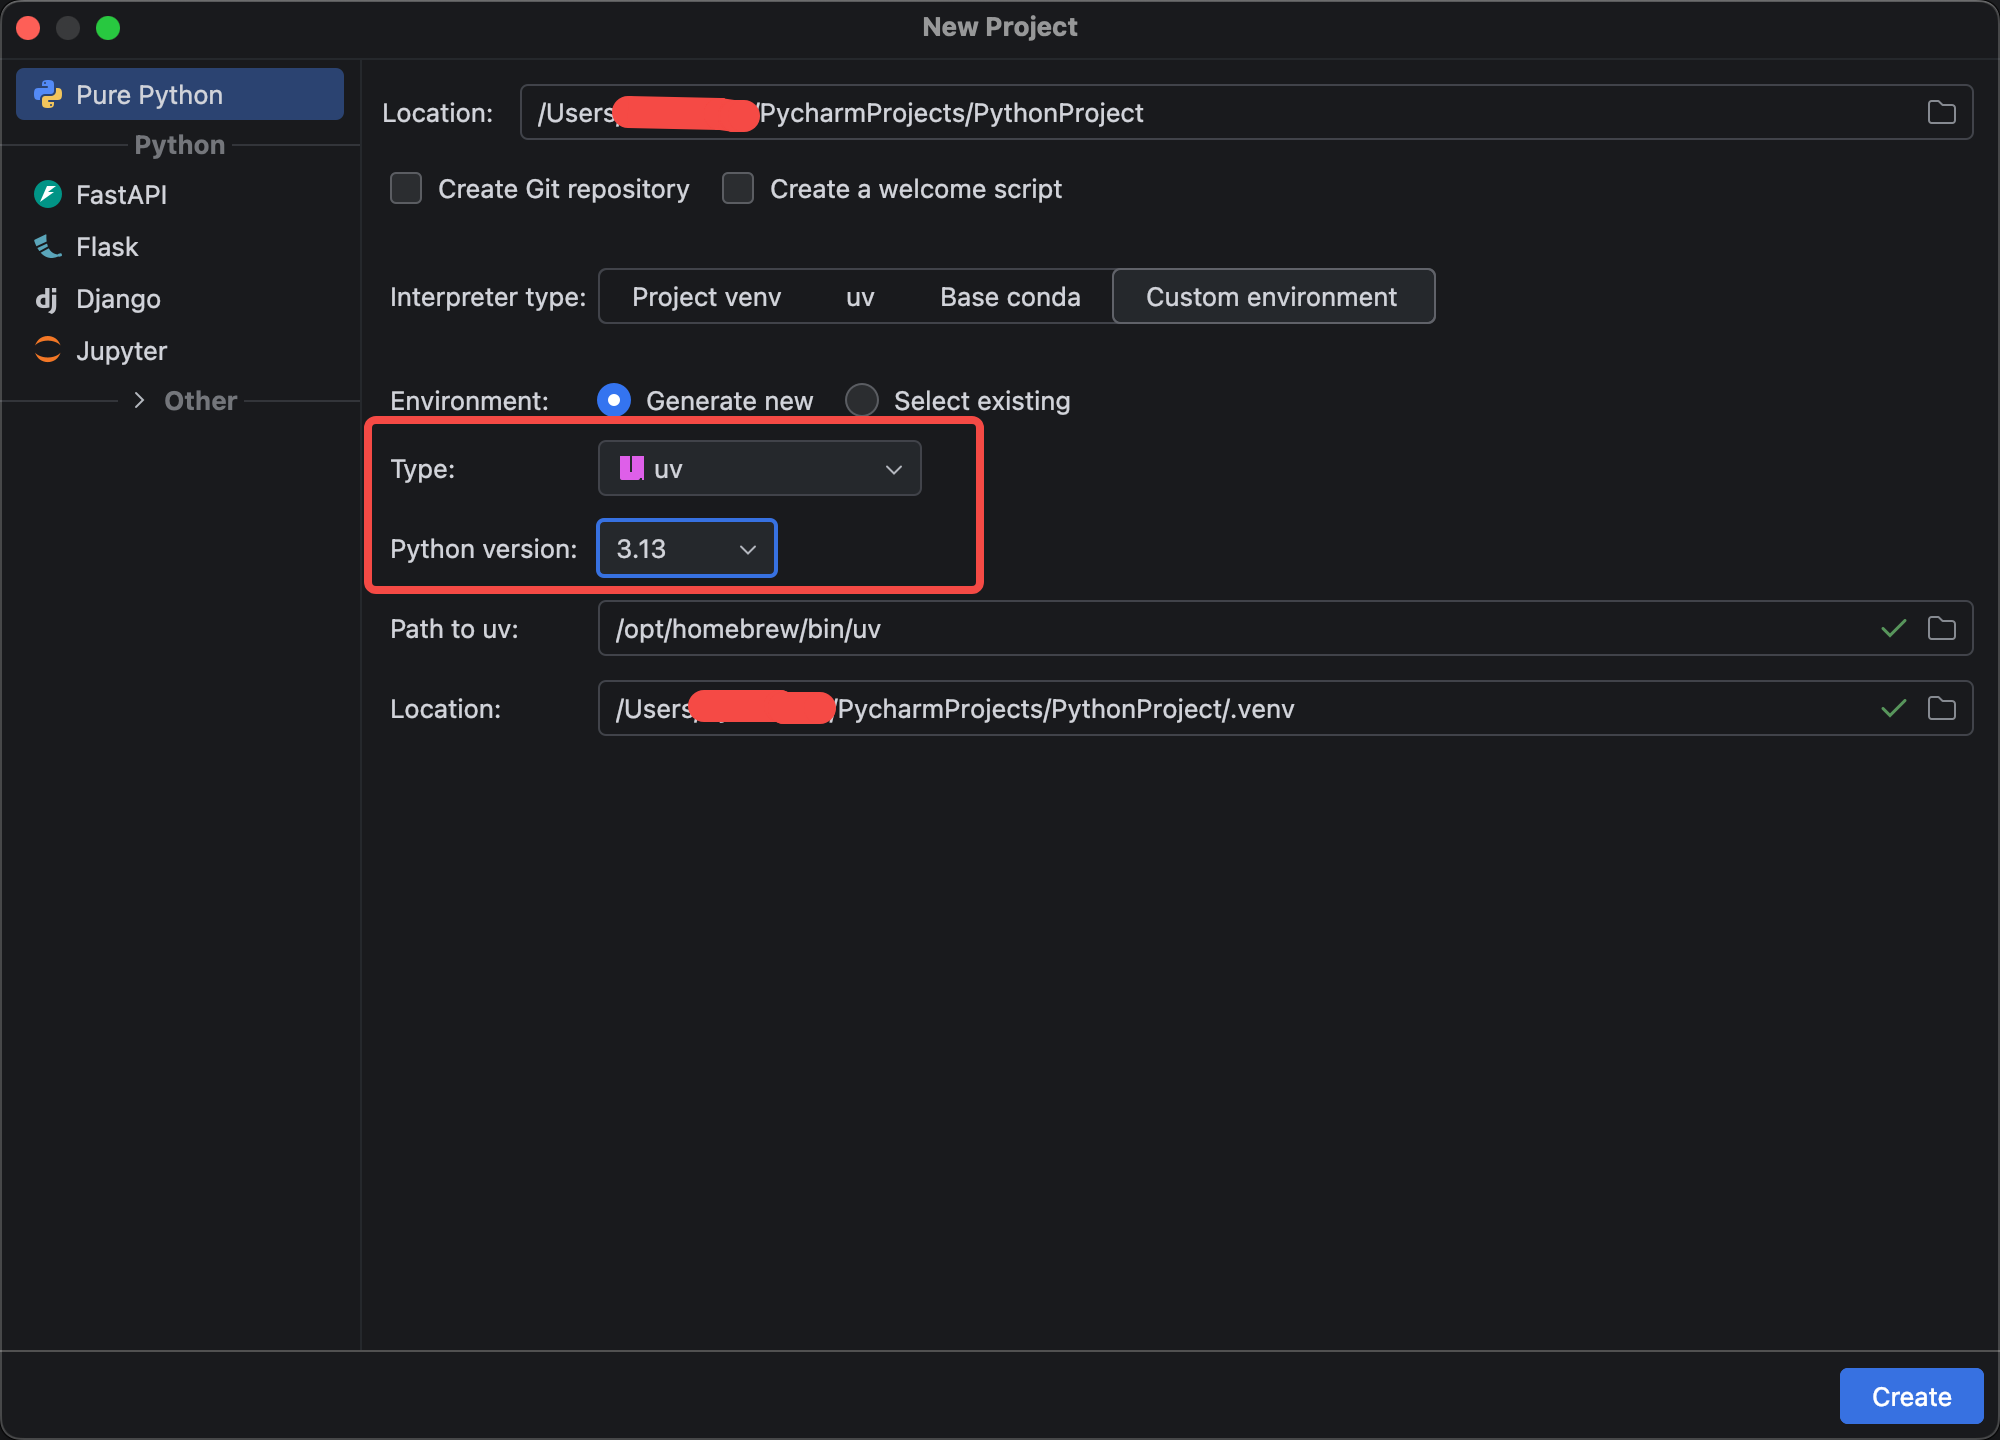Click the Jupyter orange icon
The height and width of the screenshot is (1440, 2000).
[x=48, y=350]
